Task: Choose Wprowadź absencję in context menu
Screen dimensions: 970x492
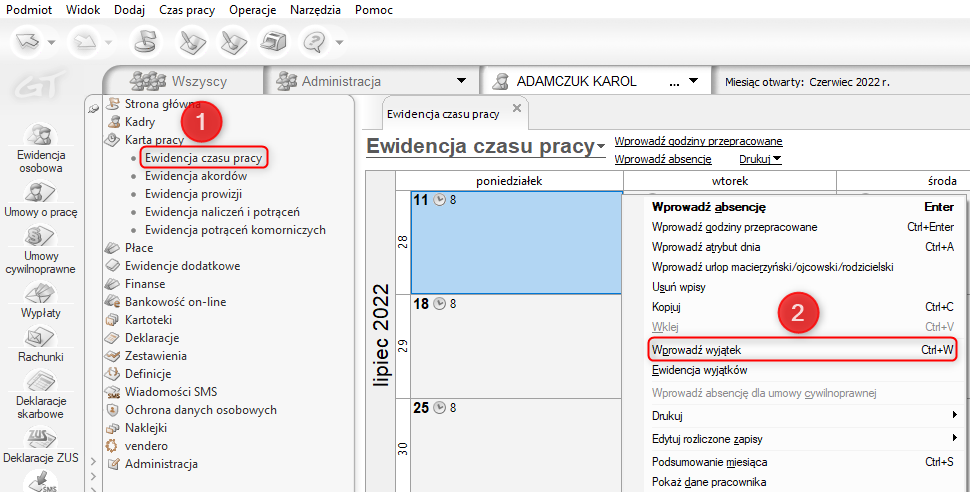Action: [802, 207]
